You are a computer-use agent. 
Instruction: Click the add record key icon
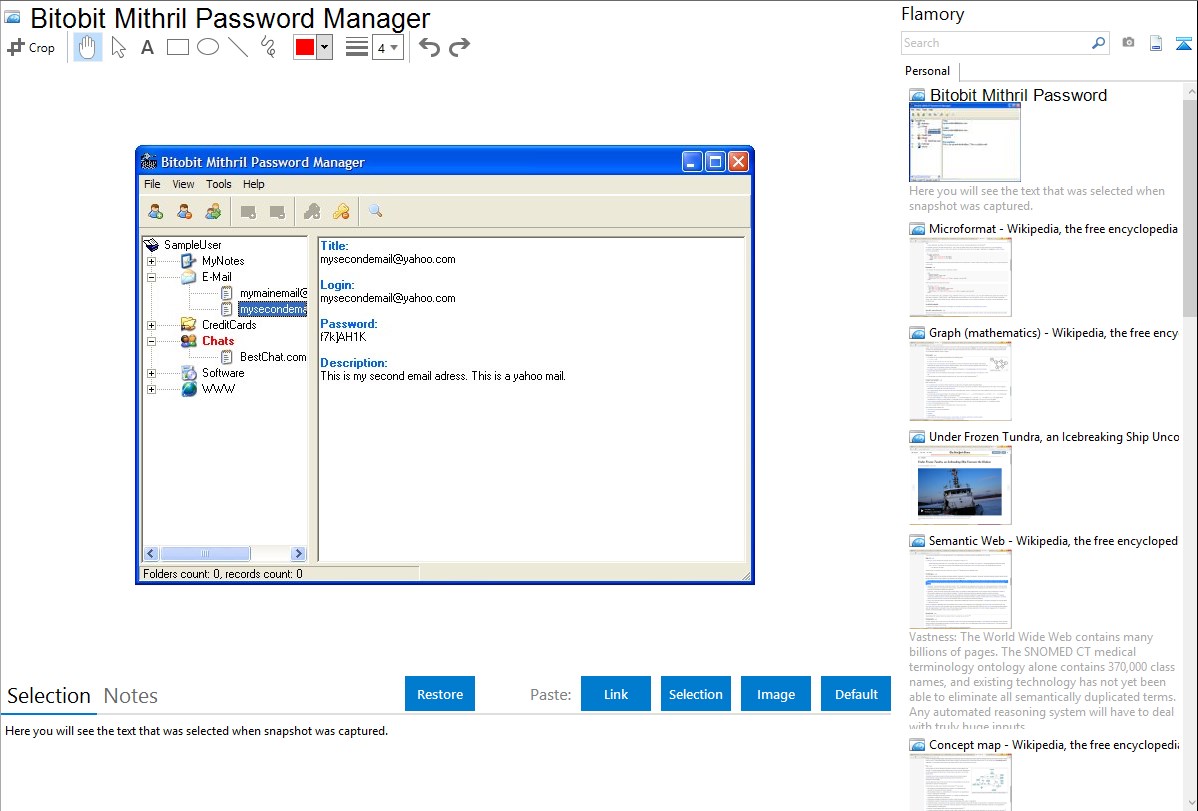coord(312,212)
